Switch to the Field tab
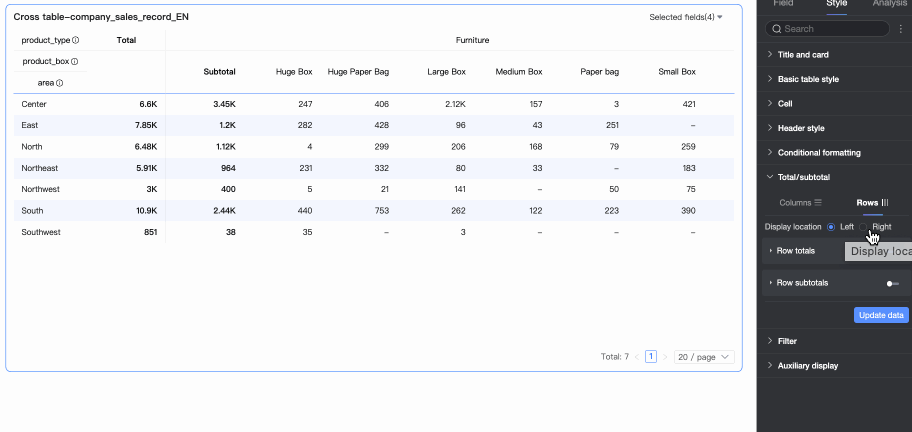This screenshot has height=432, width=912. coord(783,3)
